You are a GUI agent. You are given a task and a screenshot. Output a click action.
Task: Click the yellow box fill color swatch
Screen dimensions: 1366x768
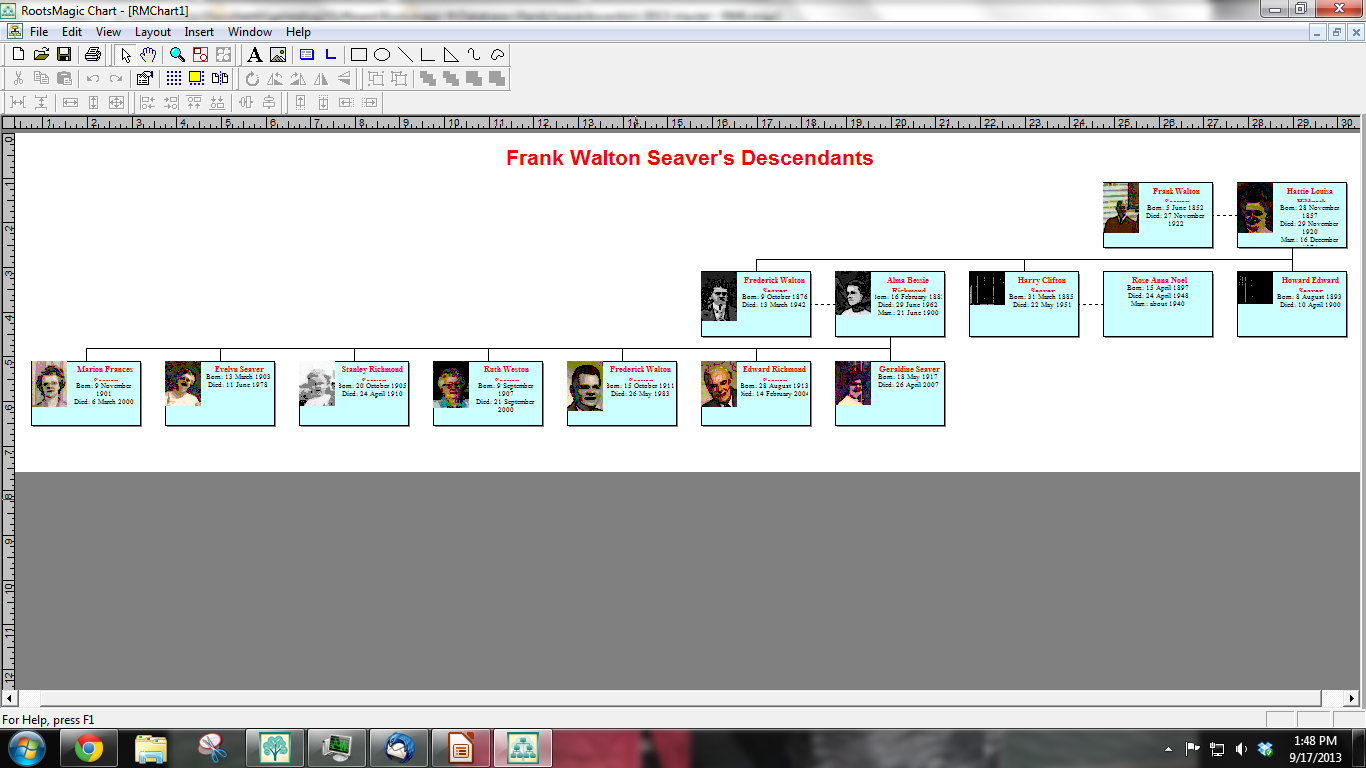click(x=195, y=77)
